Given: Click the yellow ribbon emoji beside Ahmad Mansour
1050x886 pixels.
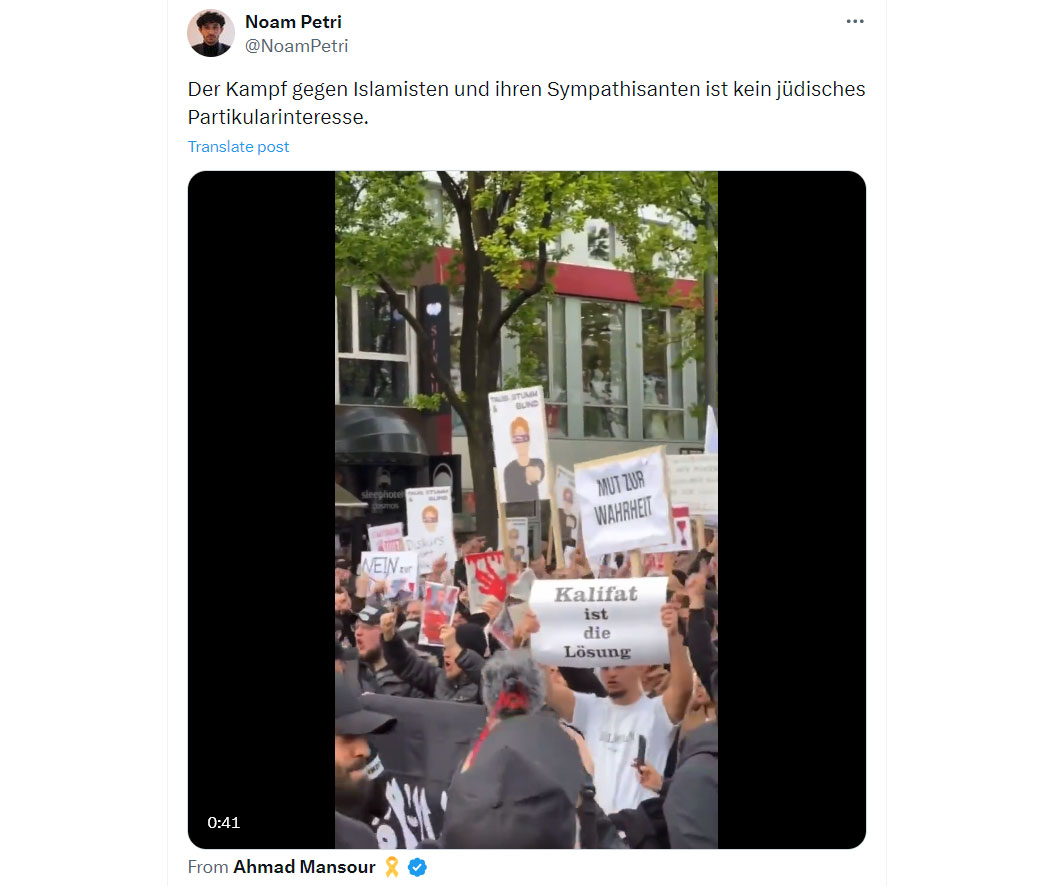Looking at the screenshot, I should click(x=392, y=867).
